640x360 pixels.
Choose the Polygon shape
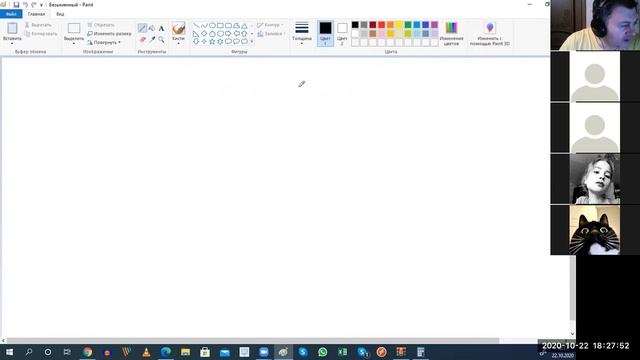pyautogui.click(x=236, y=25)
